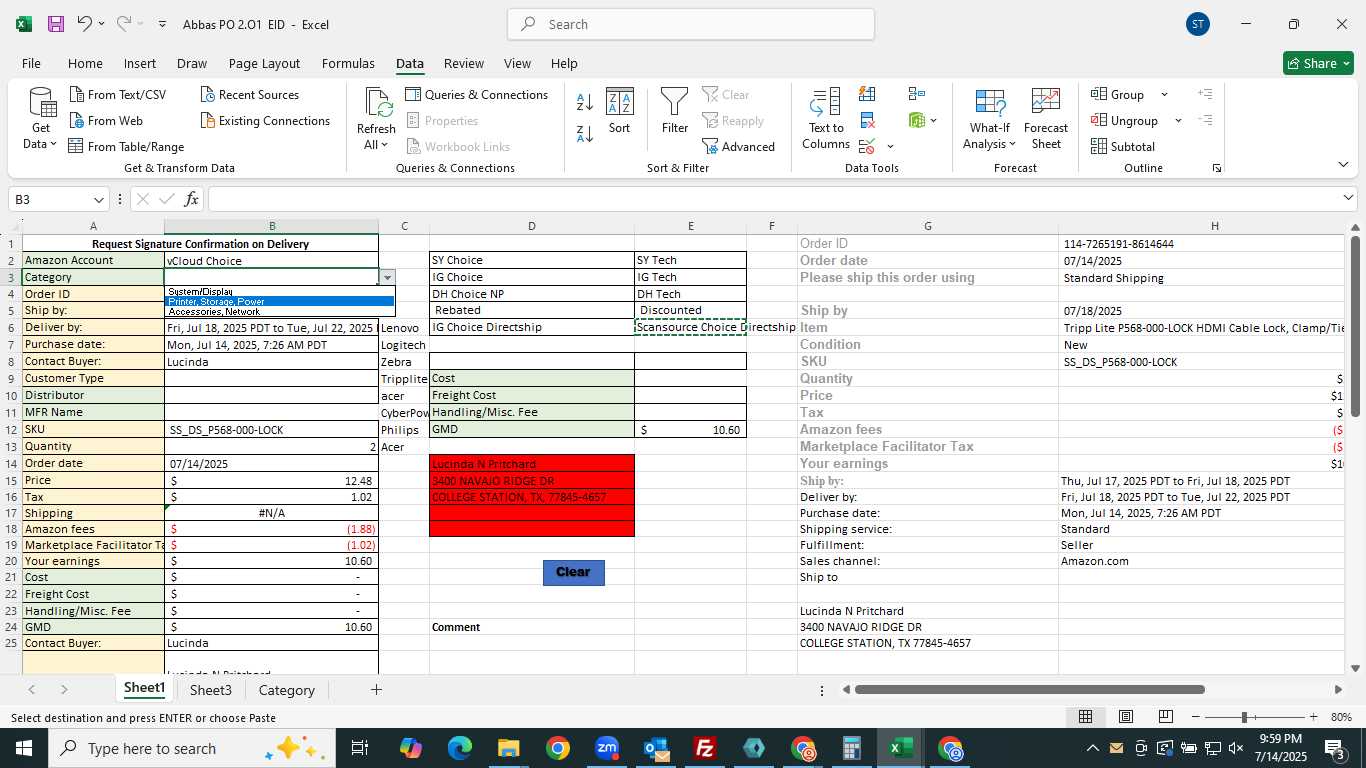Switch to Page Break Preview
The image size is (1366, 768).
[1165, 717]
